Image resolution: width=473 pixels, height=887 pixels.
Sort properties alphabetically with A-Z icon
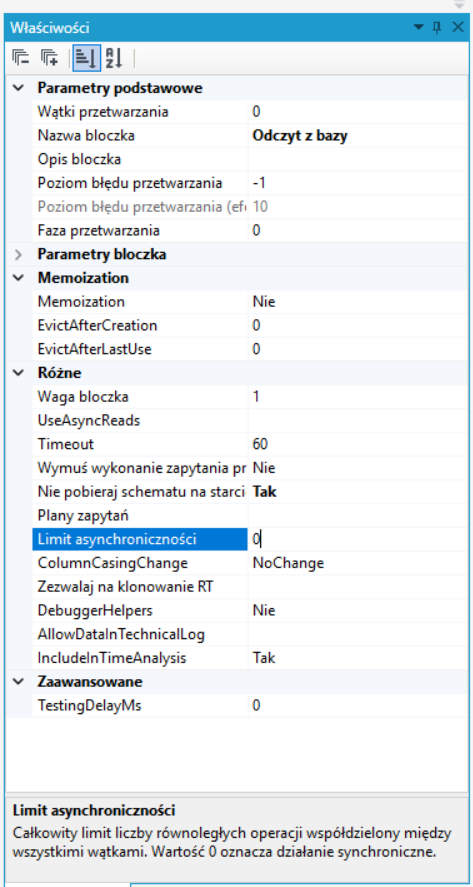point(114,58)
